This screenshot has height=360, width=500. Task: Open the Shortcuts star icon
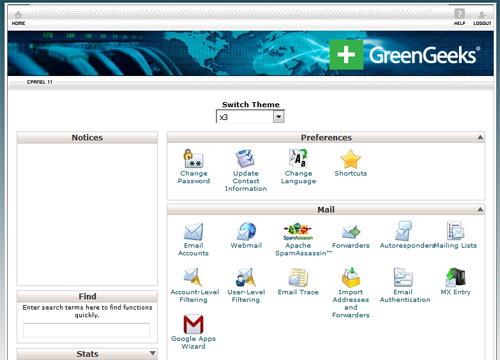click(x=351, y=159)
